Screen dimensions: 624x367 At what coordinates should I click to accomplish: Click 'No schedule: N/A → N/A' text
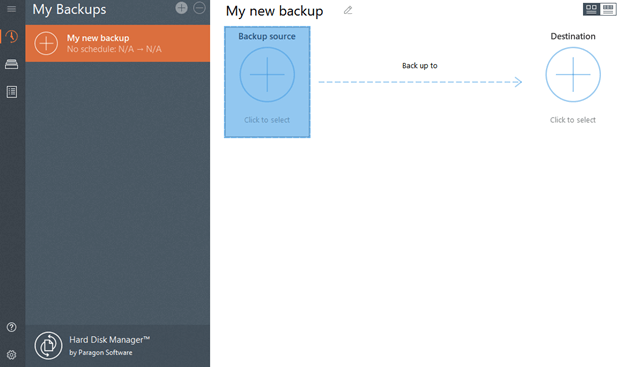[114, 49]
